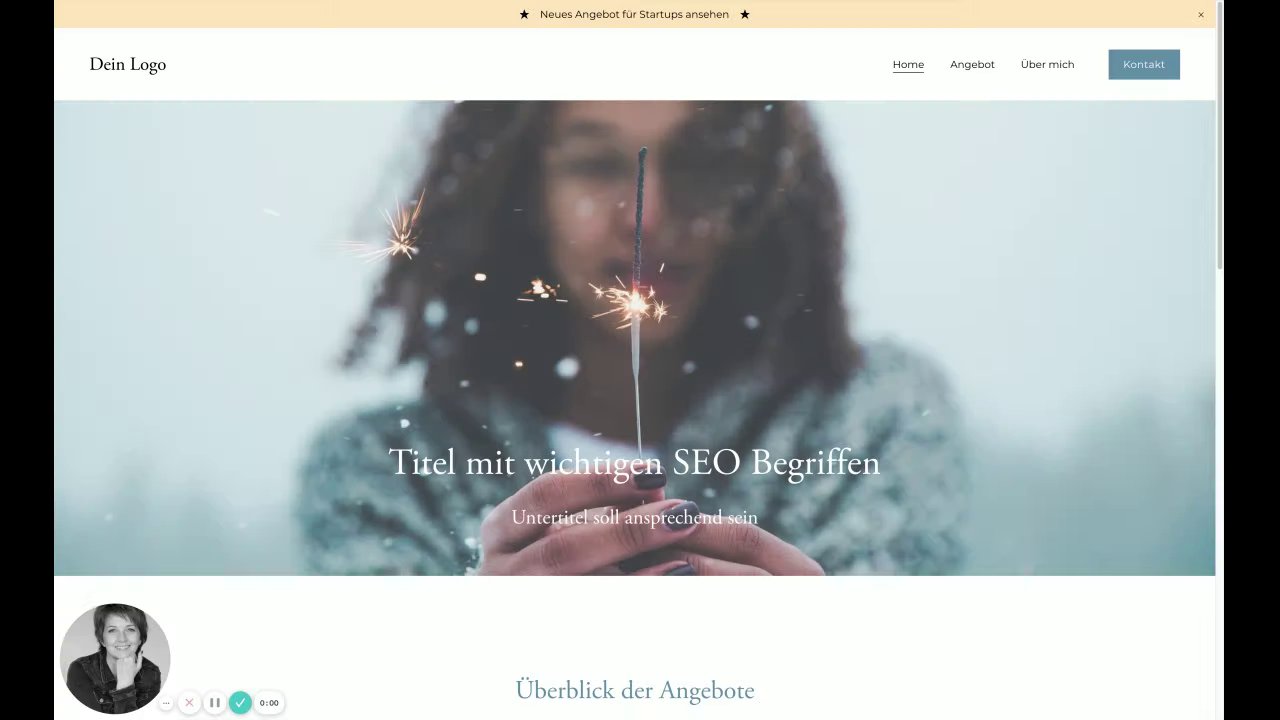This screenshot has width=1280, height=720.
Task: Click the circular webcam portrait bubble
Action: [115, 658]
